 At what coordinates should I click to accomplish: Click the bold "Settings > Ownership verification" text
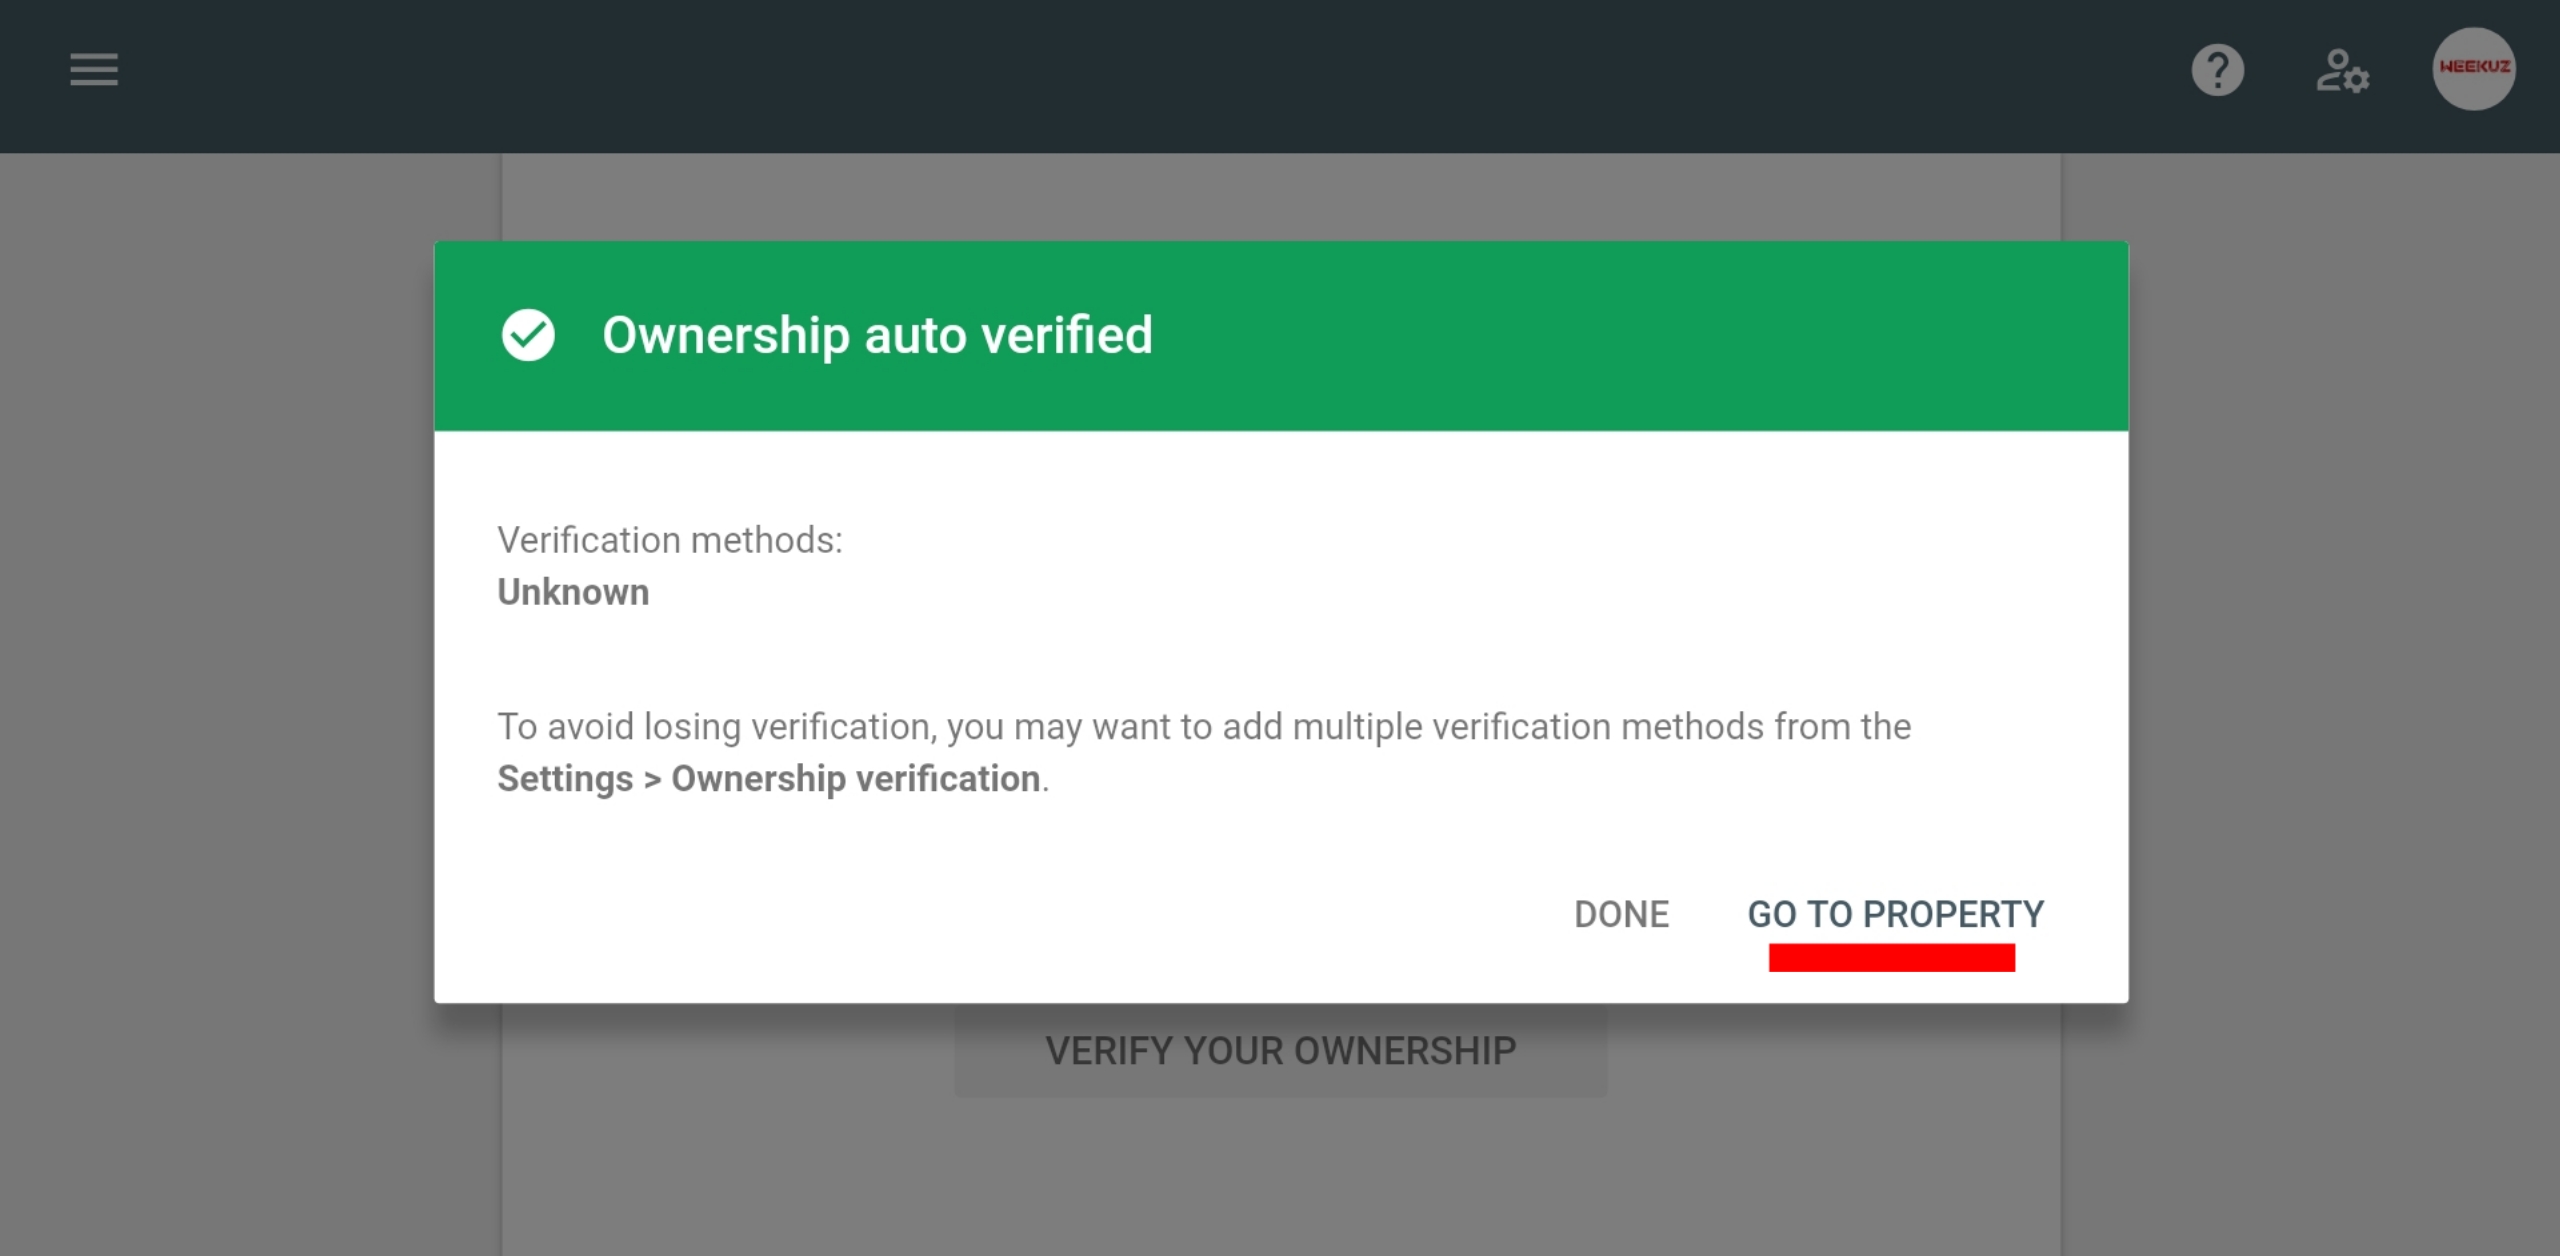coord(770,779)
